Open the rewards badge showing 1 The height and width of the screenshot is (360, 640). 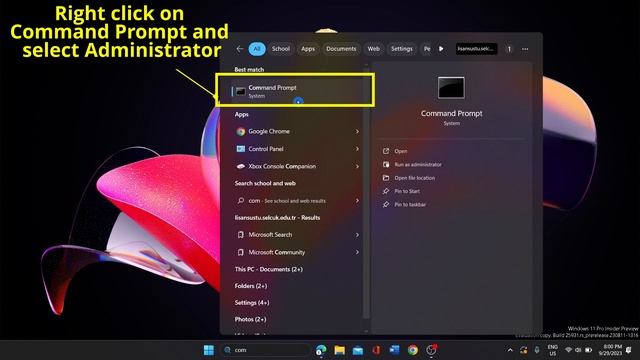tap(509, 49)
